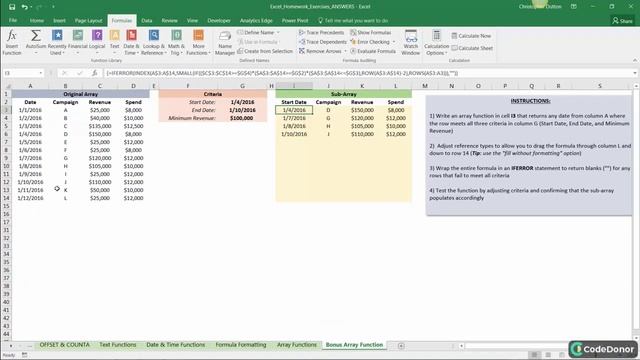Select column A header
640x360 pixels.
[30, 86]
